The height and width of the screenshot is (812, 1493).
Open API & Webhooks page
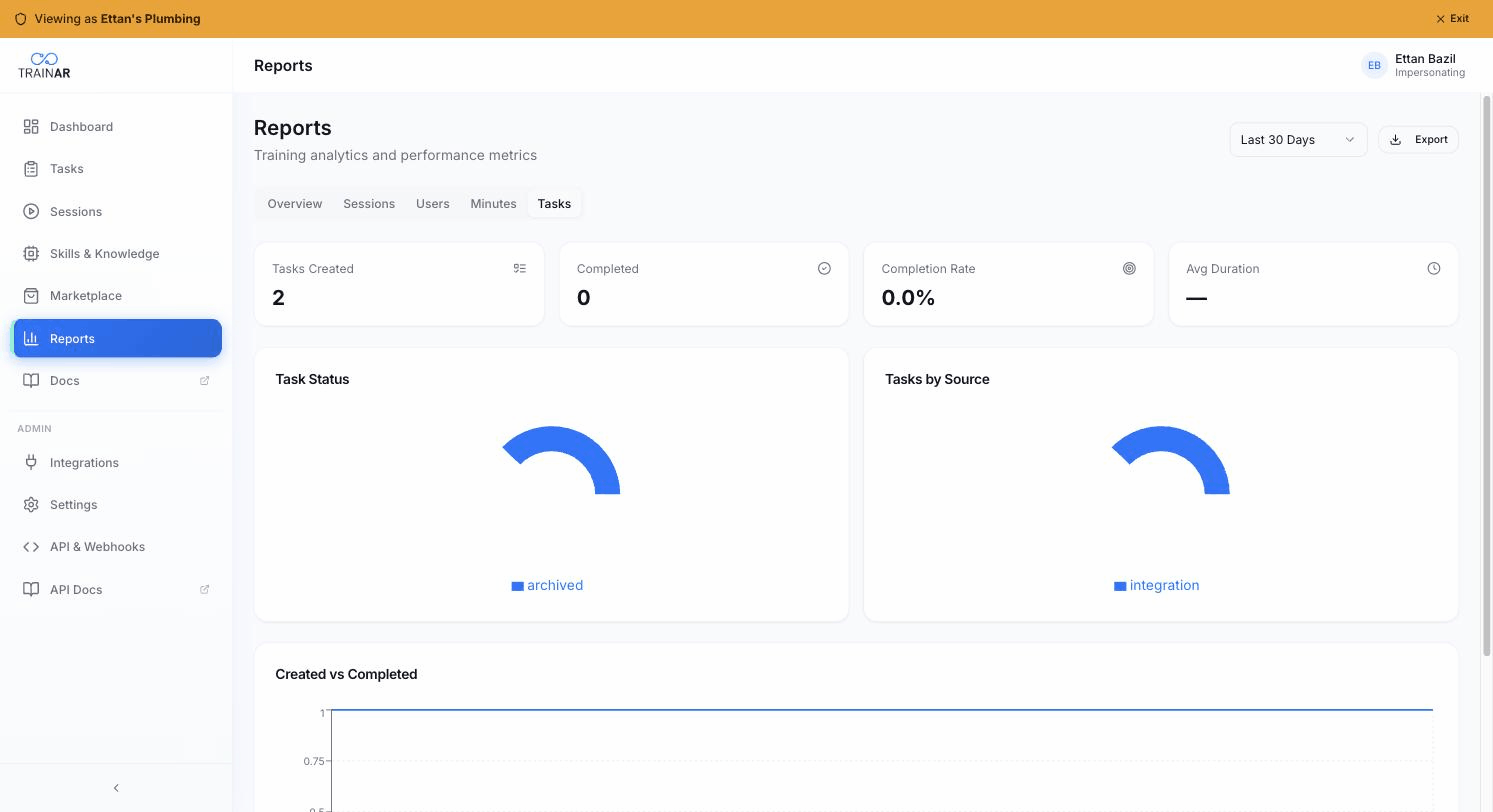pos(117,547)
